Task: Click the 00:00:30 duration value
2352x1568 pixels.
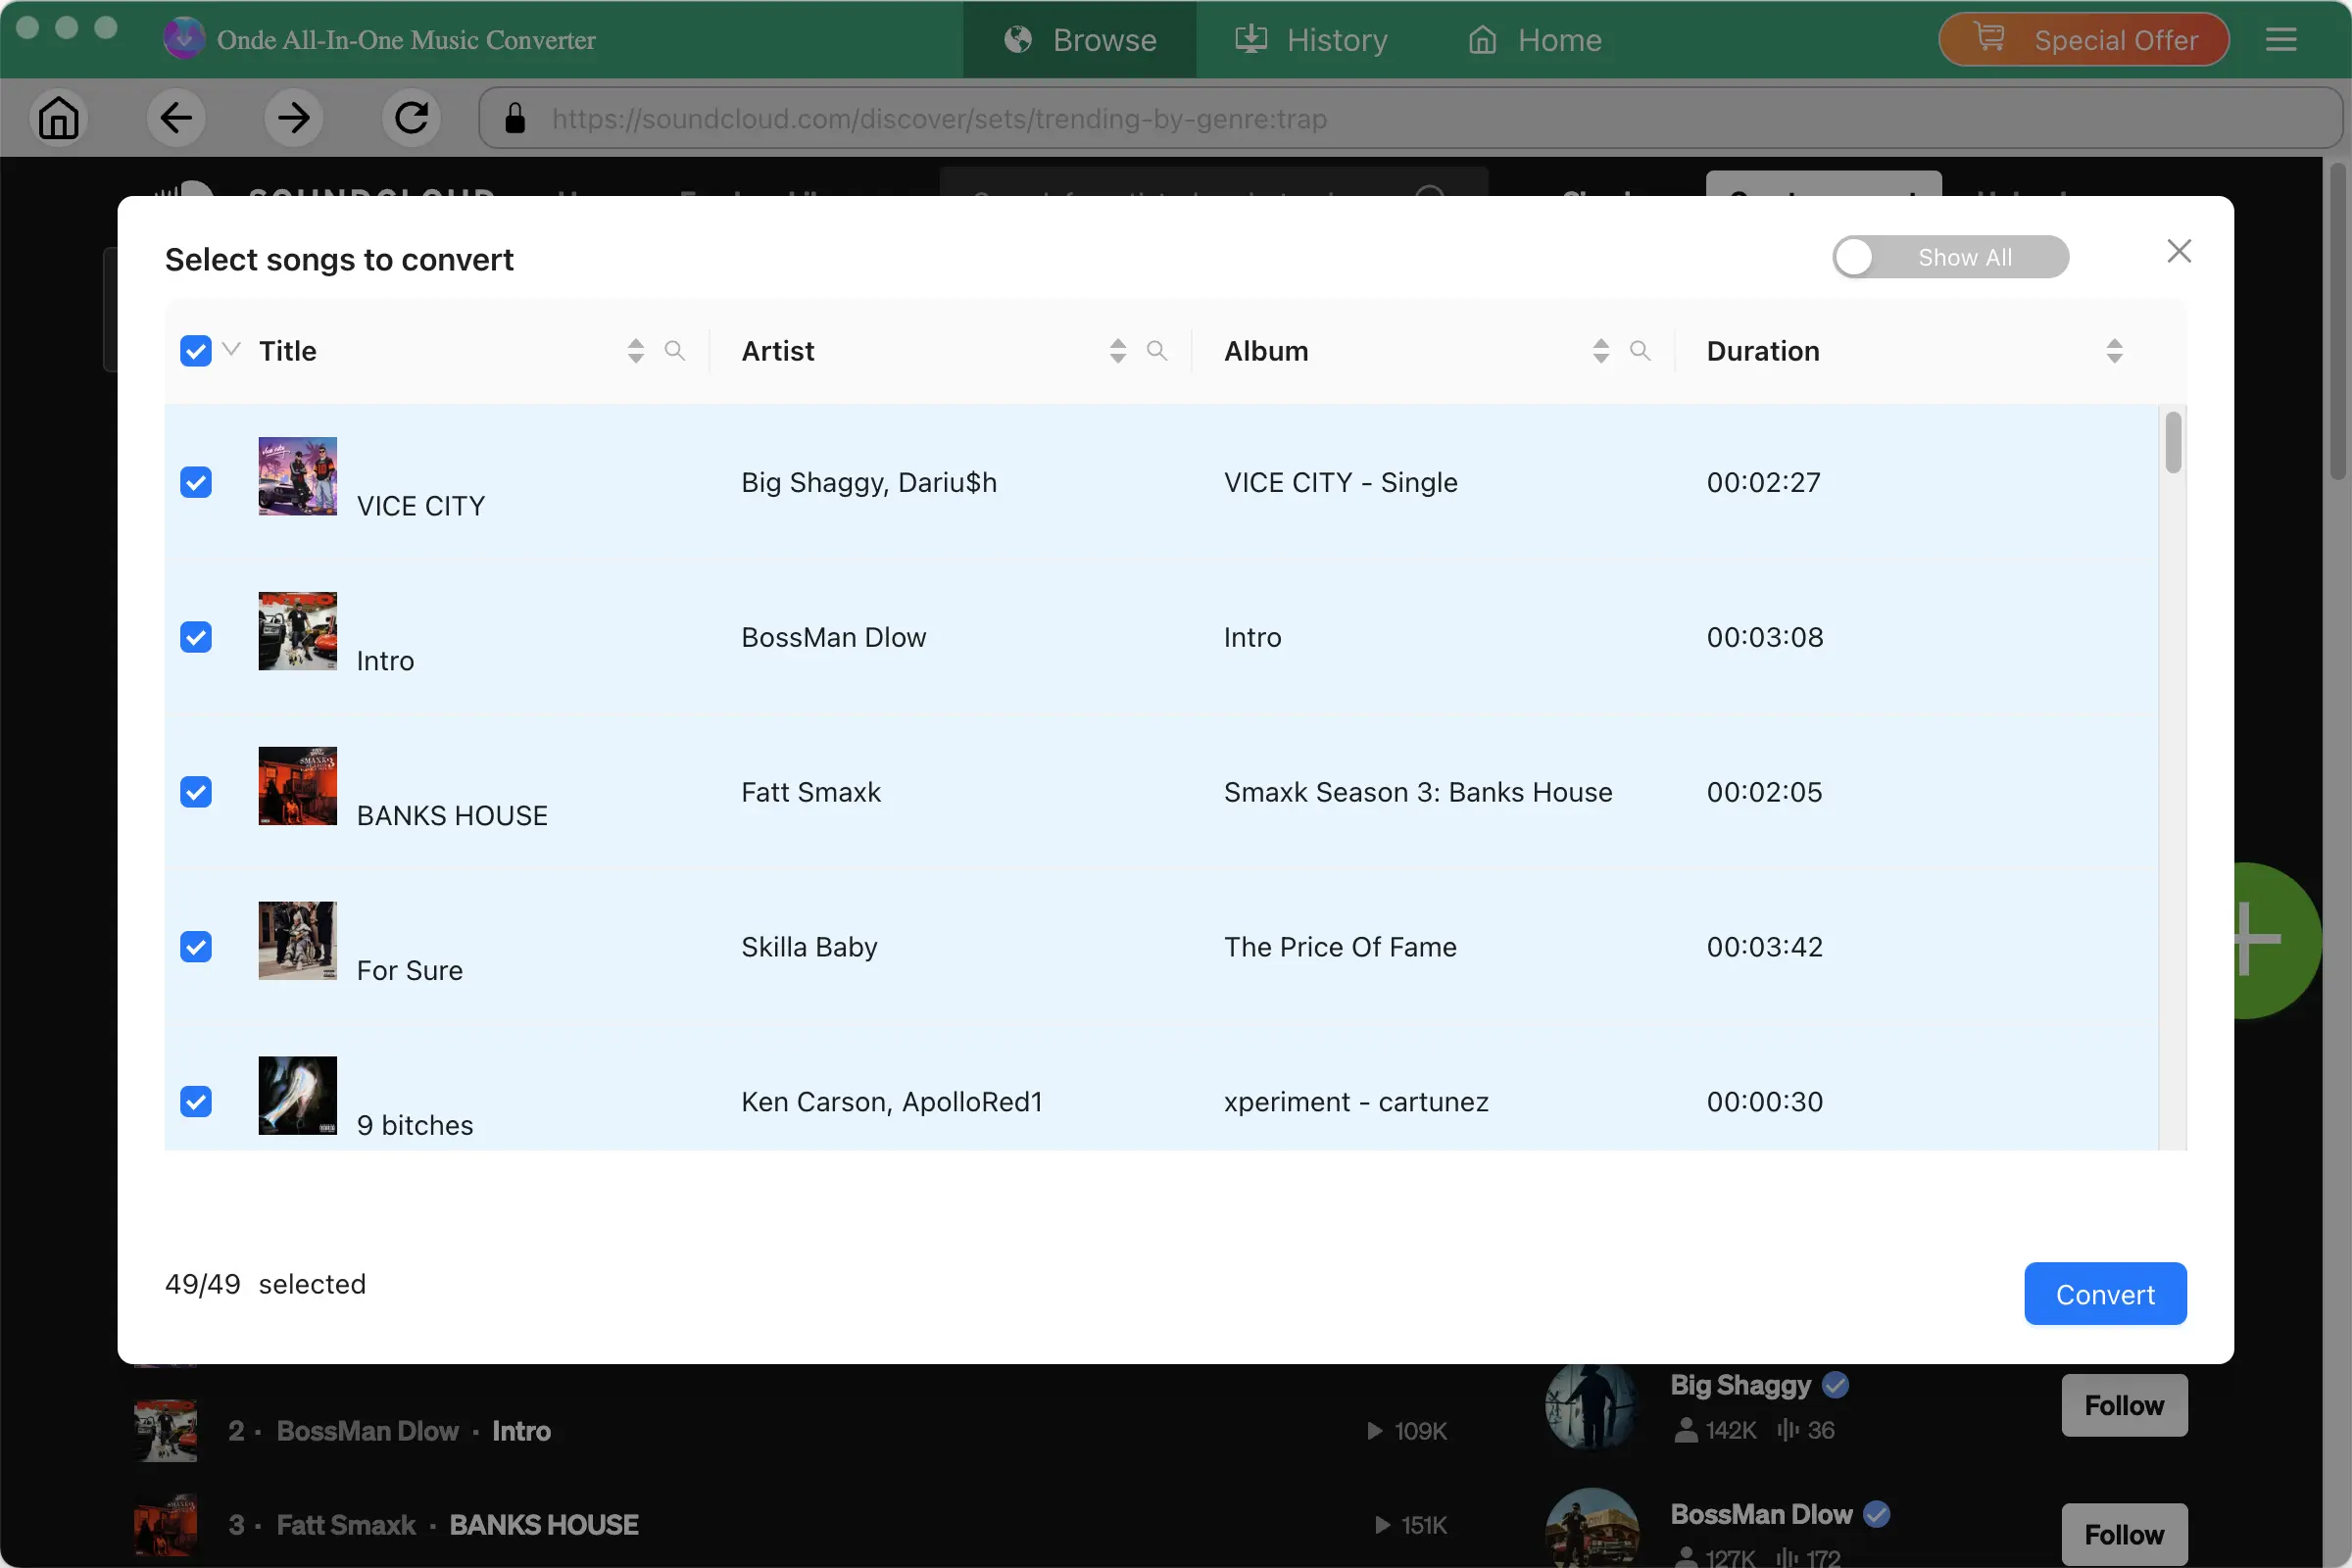Action: (x=1765, y=1102)
